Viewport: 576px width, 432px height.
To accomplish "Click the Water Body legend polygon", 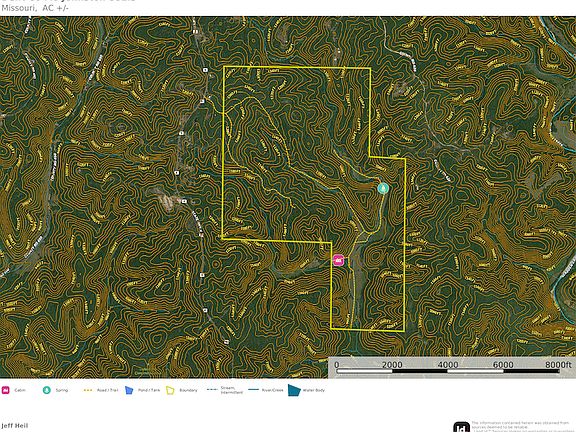I will pyautogui.click(x=294, y=390).
